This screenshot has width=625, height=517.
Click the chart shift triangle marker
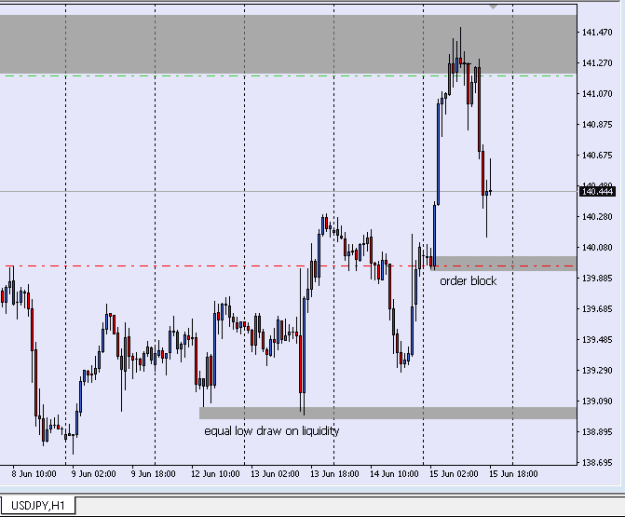click(493, 7)
